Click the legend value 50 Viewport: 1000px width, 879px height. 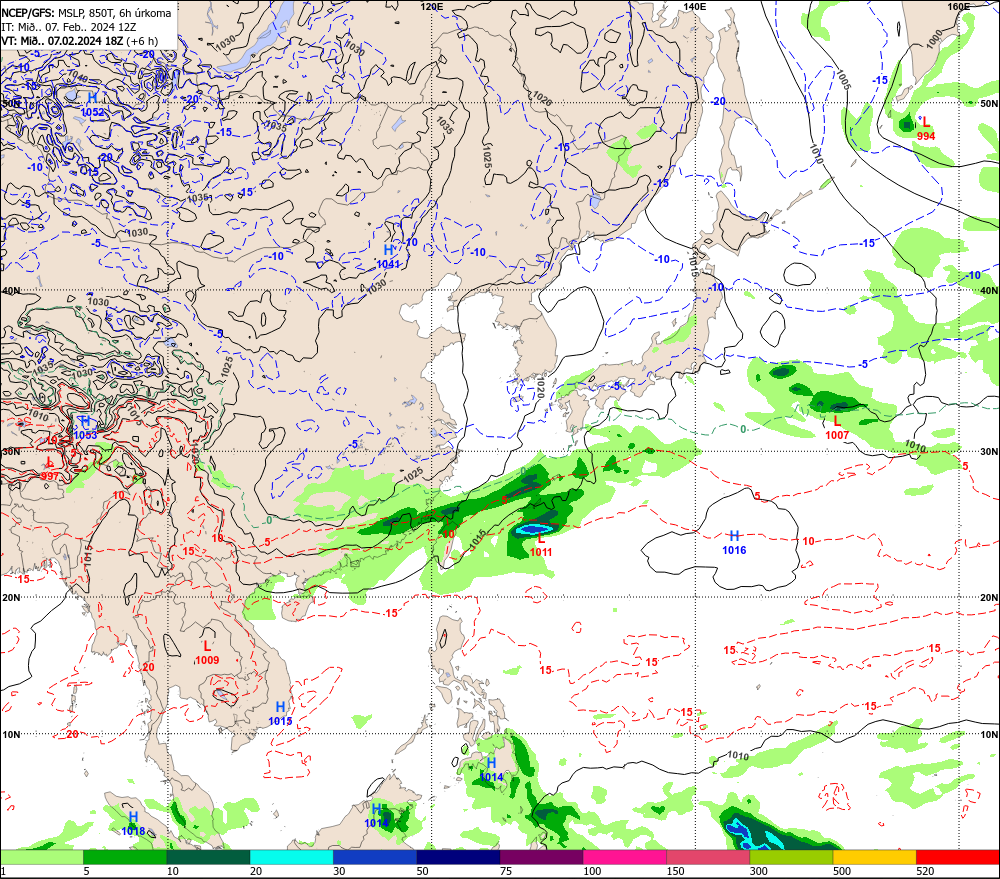(x=422, y=871)
